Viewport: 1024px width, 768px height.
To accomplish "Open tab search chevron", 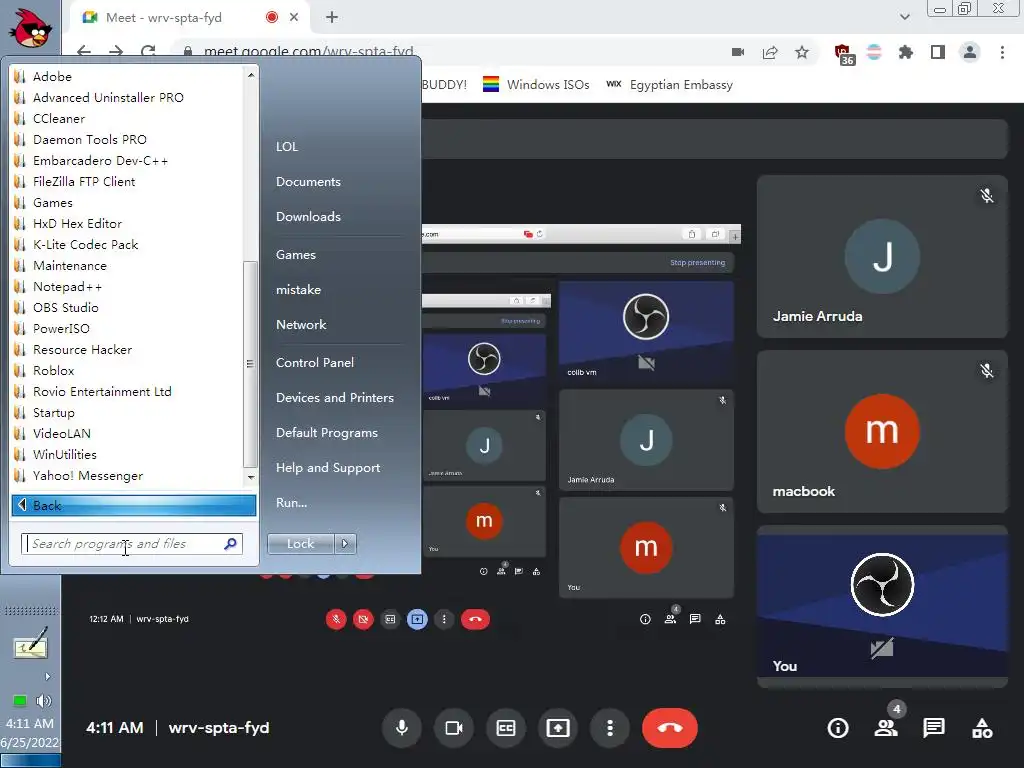I will (x=904, y=17).
